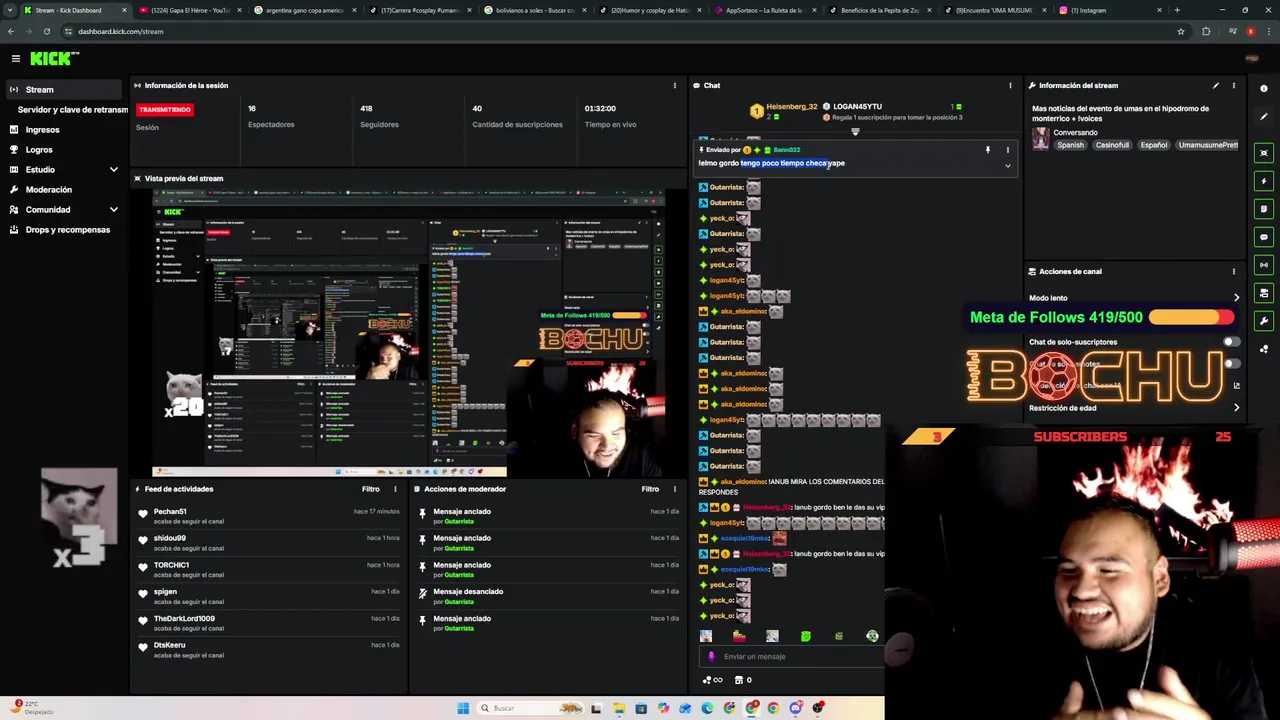Click TORCHIC1 in activity feed
The image size is (1280, 720).
(x=171, y=565)
